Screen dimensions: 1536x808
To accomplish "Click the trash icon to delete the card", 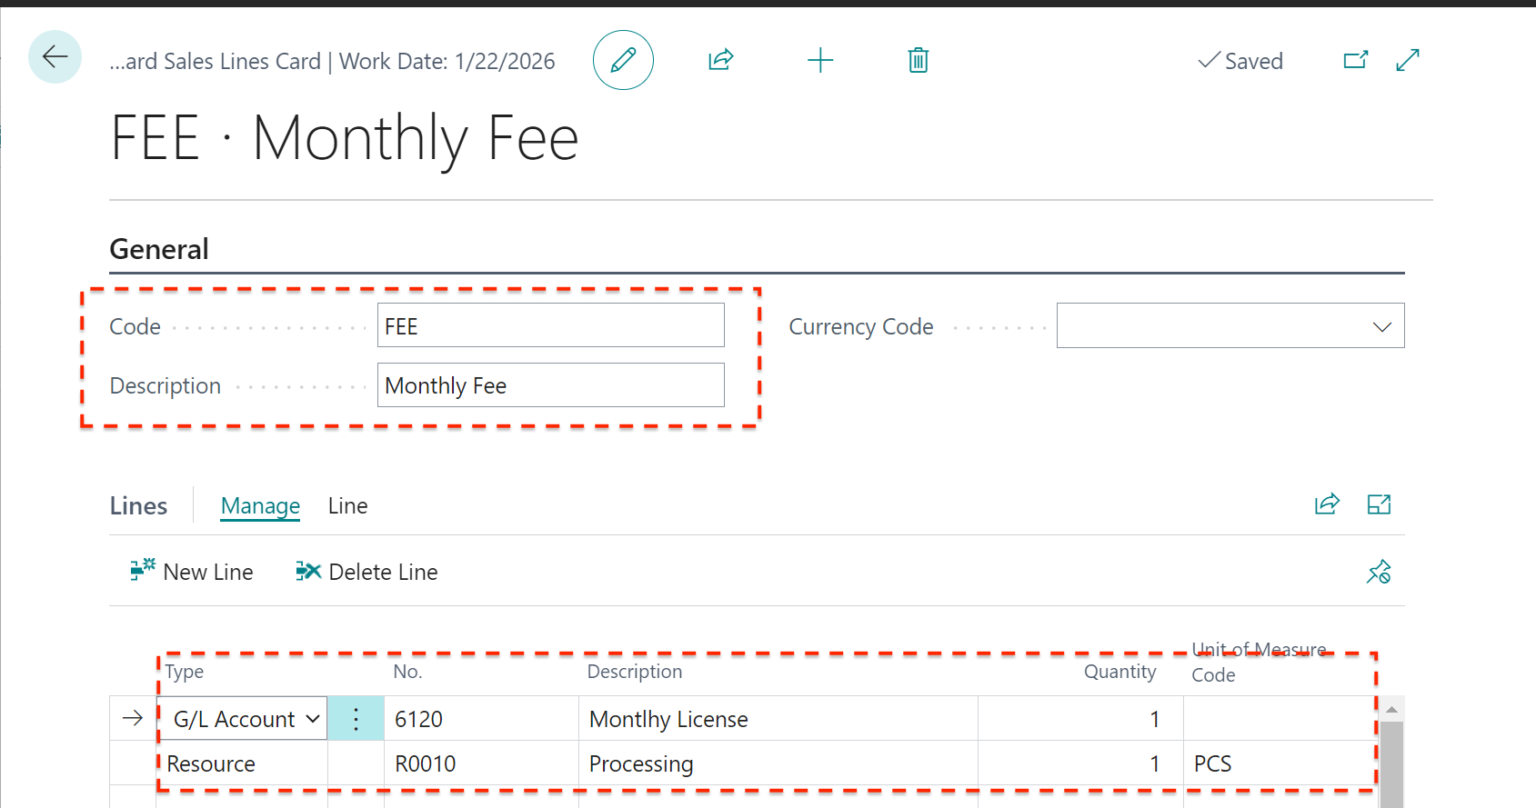I will (x=917, y=60).
